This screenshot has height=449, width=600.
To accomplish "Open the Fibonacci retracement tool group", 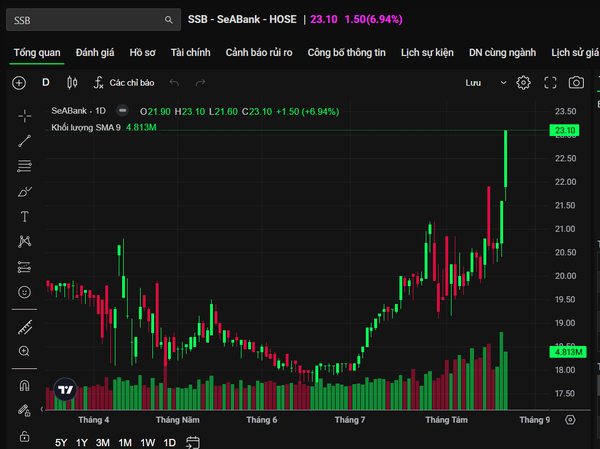I will 24,166.
